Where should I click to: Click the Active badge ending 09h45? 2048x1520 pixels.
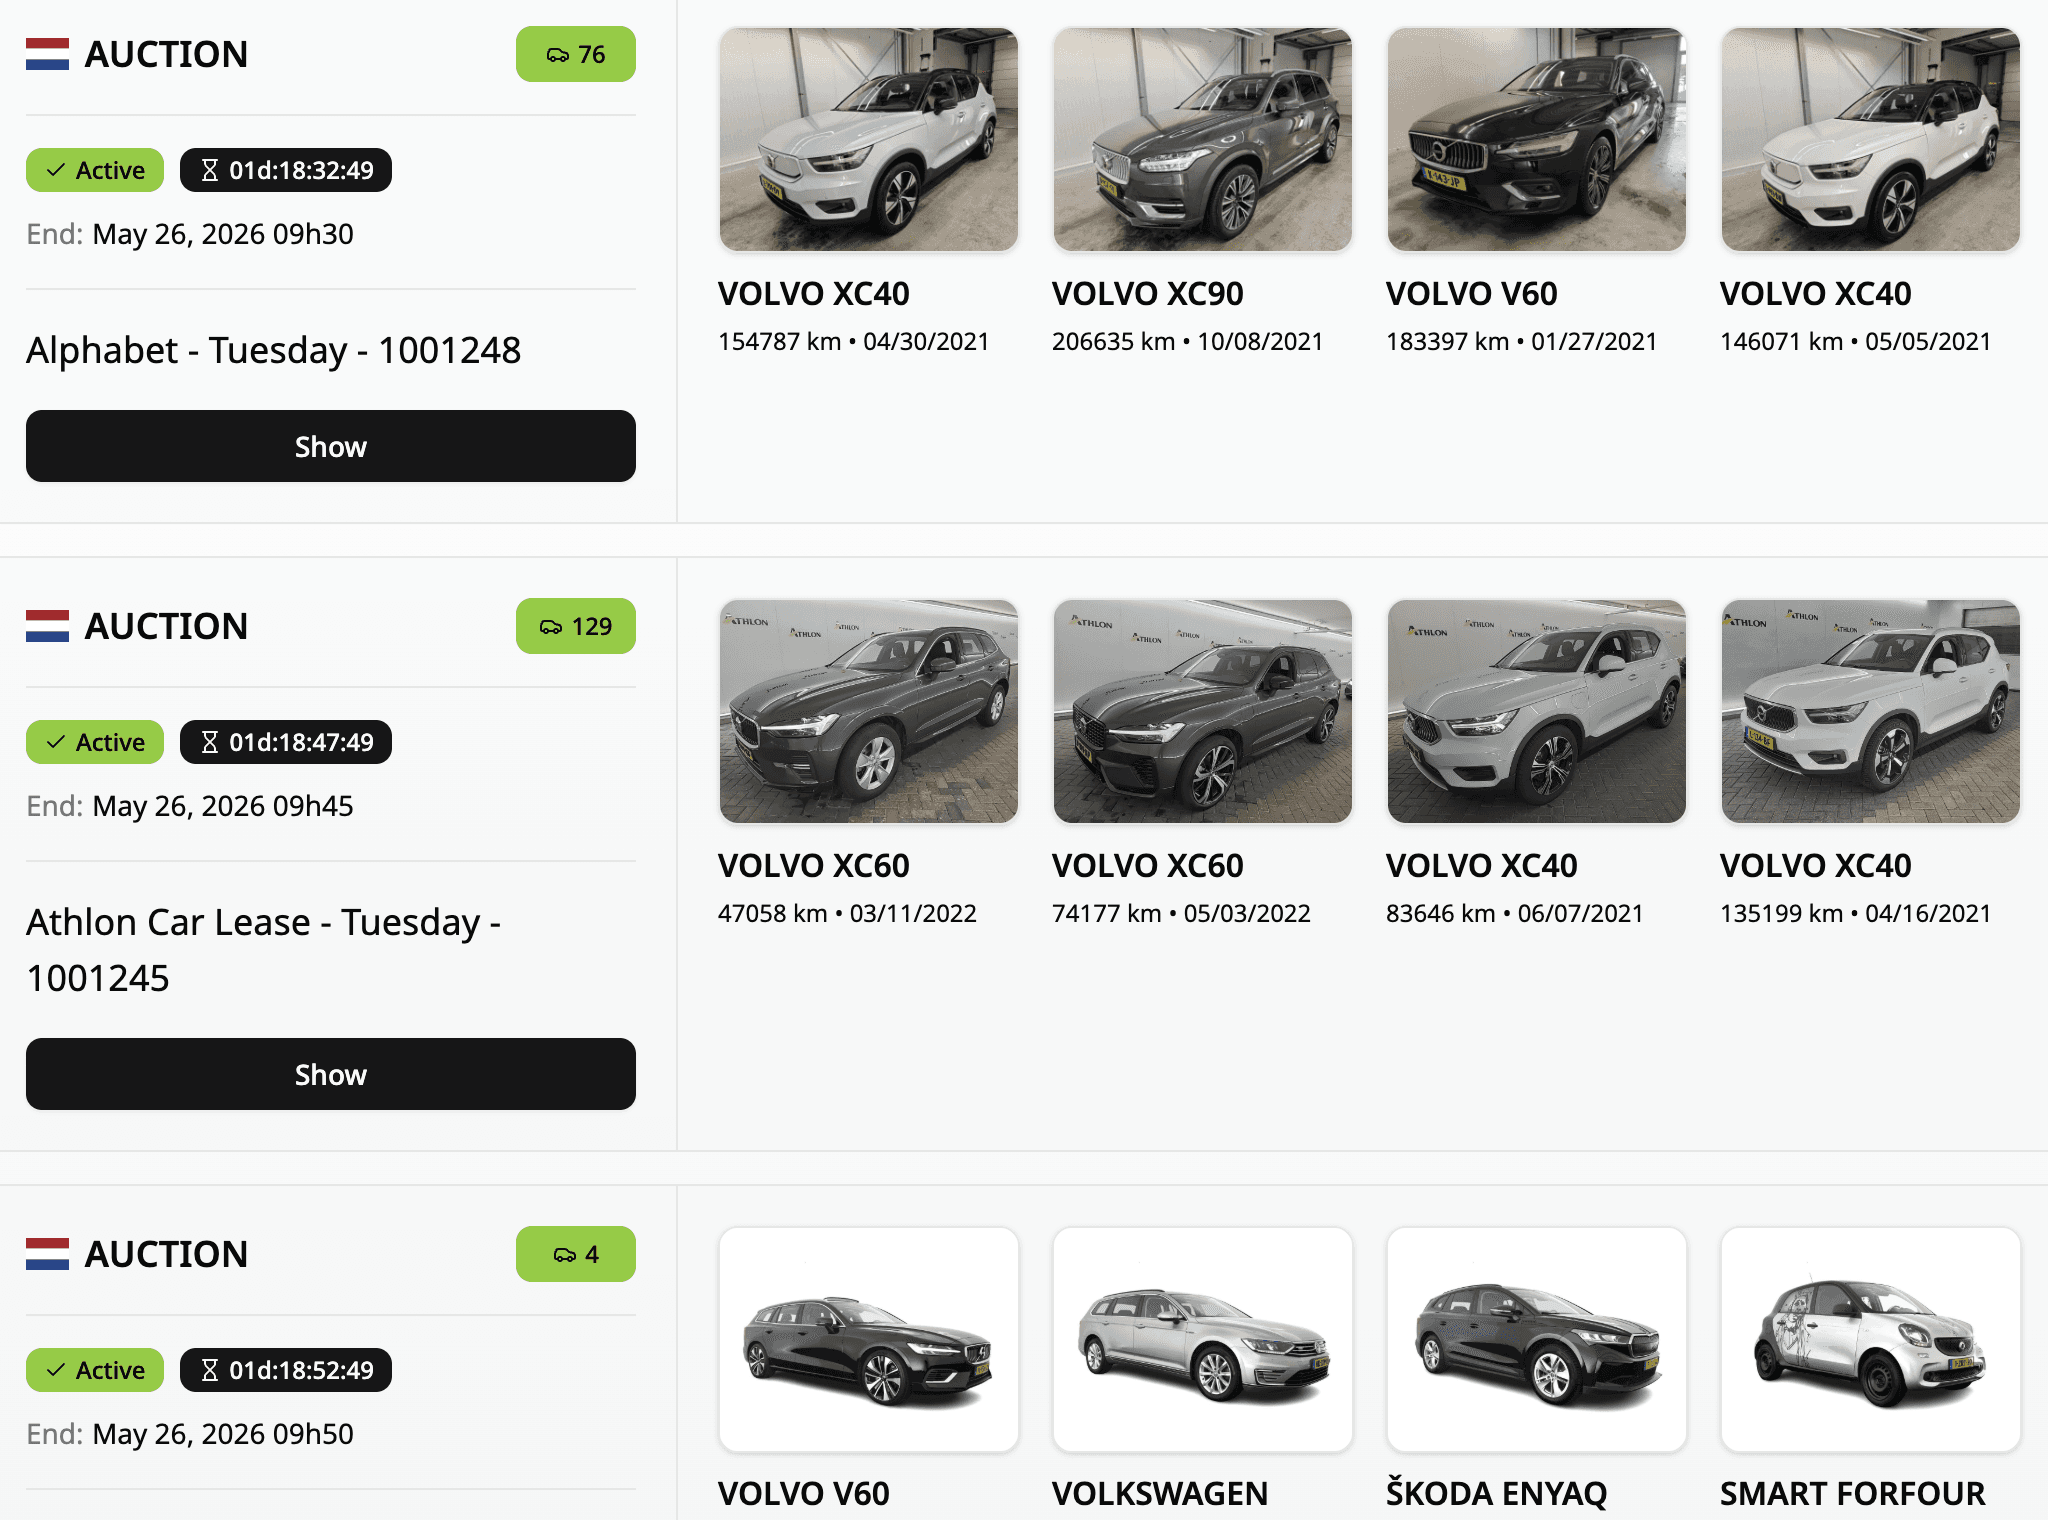pos(95,742)
